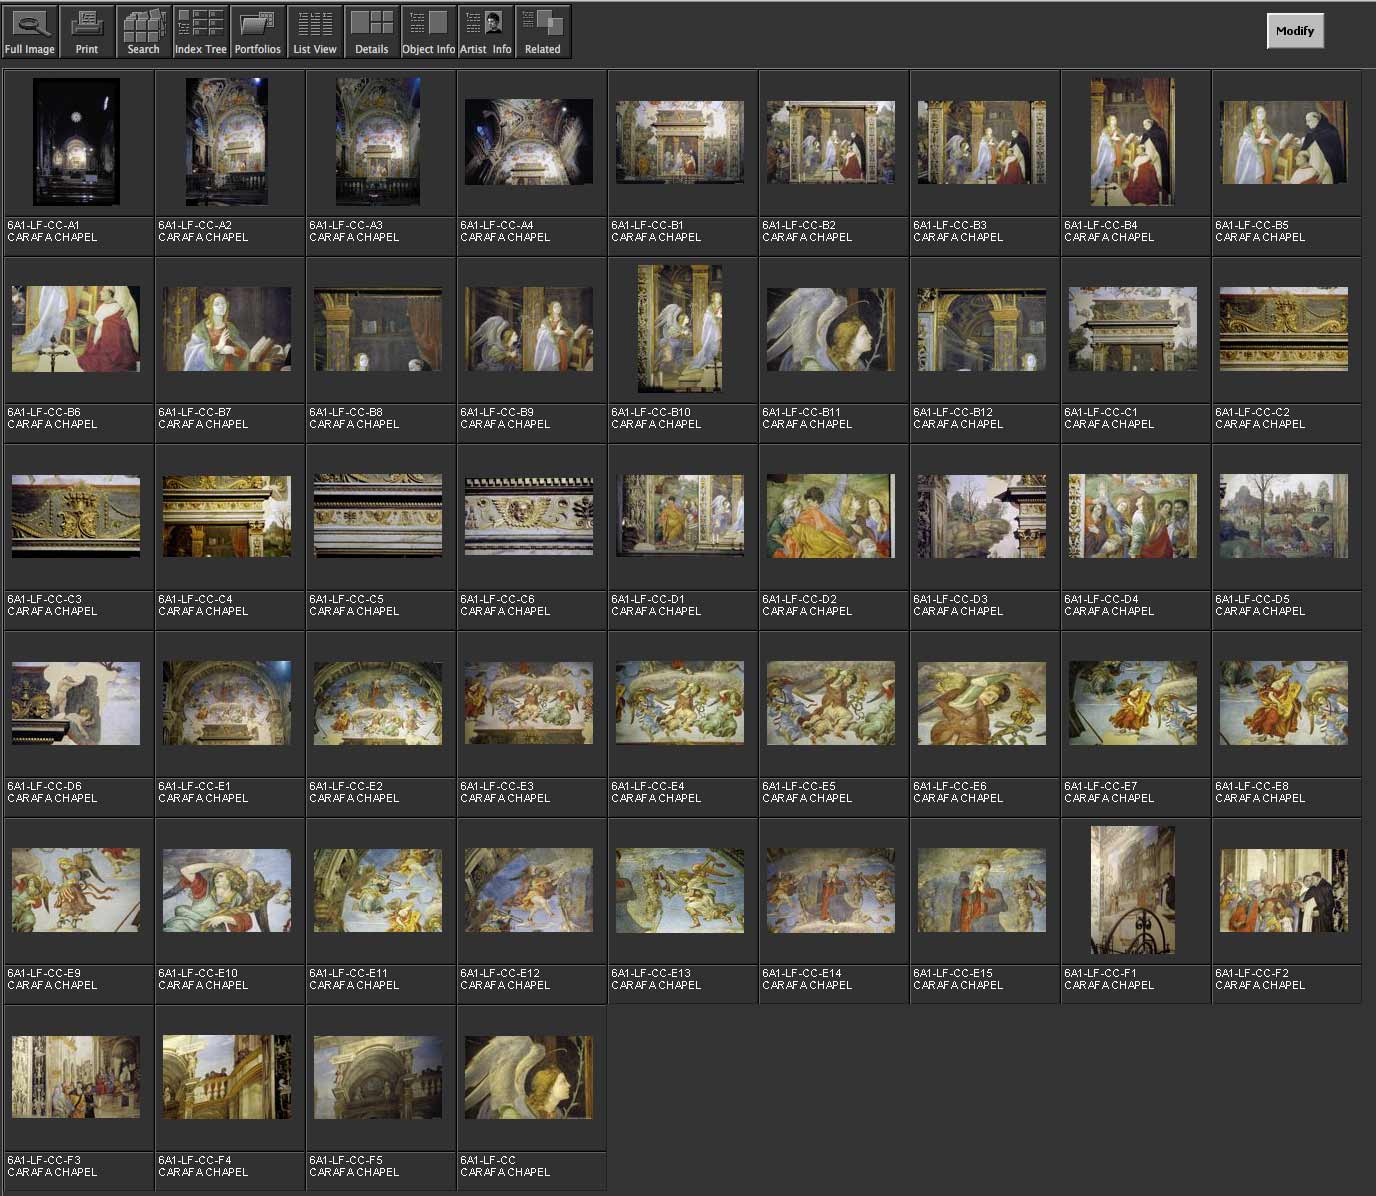Select angel thumbnail 6A1-LF-CC-B11
The image size is (1376, 1196).
pos(831,329)
